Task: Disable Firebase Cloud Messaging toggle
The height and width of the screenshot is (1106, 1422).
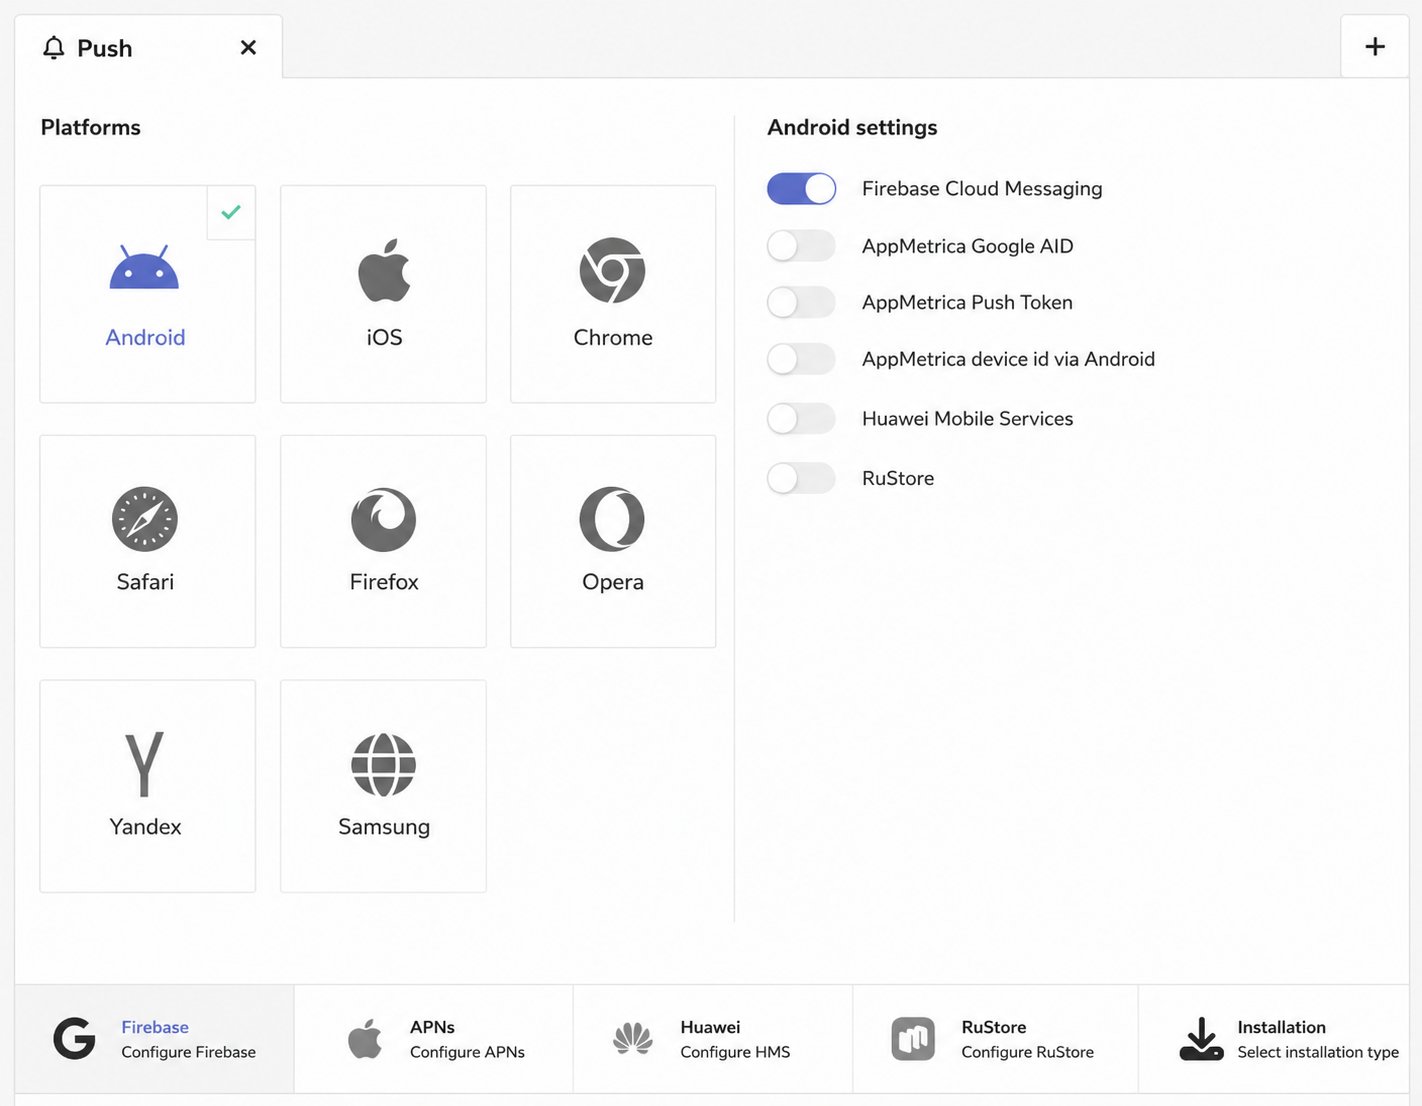Action: point(801,188)
